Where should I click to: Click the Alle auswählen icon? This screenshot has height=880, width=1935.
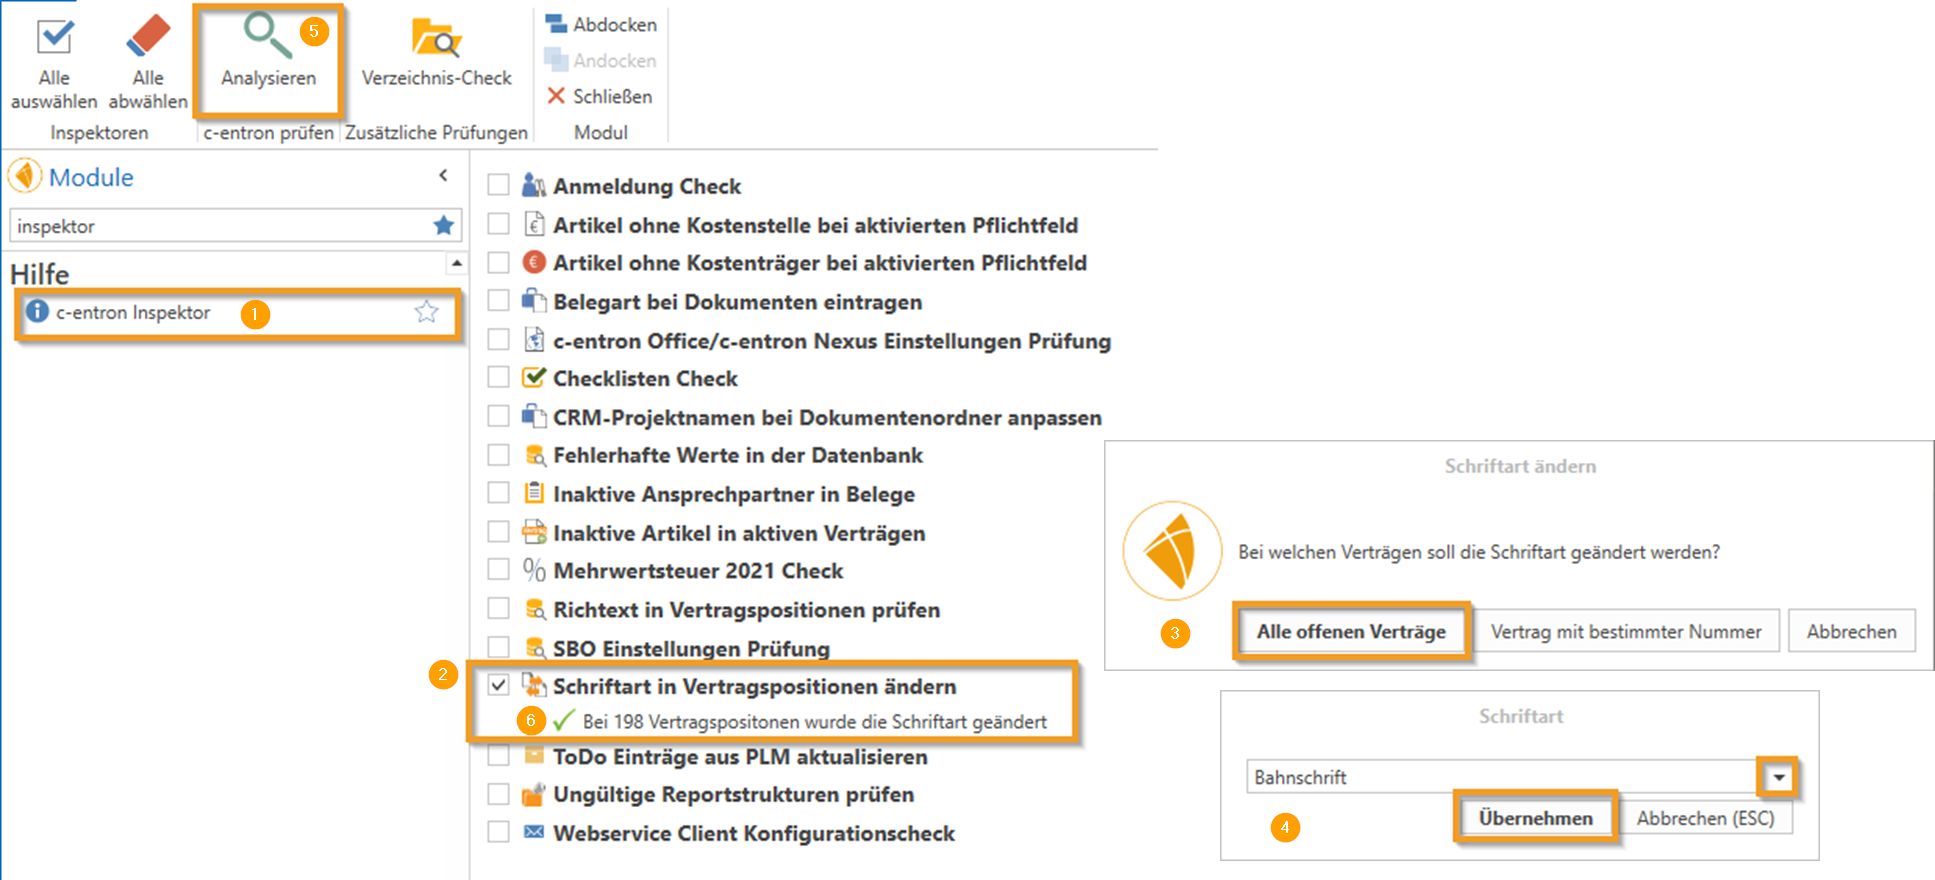[x=54, y=38]
